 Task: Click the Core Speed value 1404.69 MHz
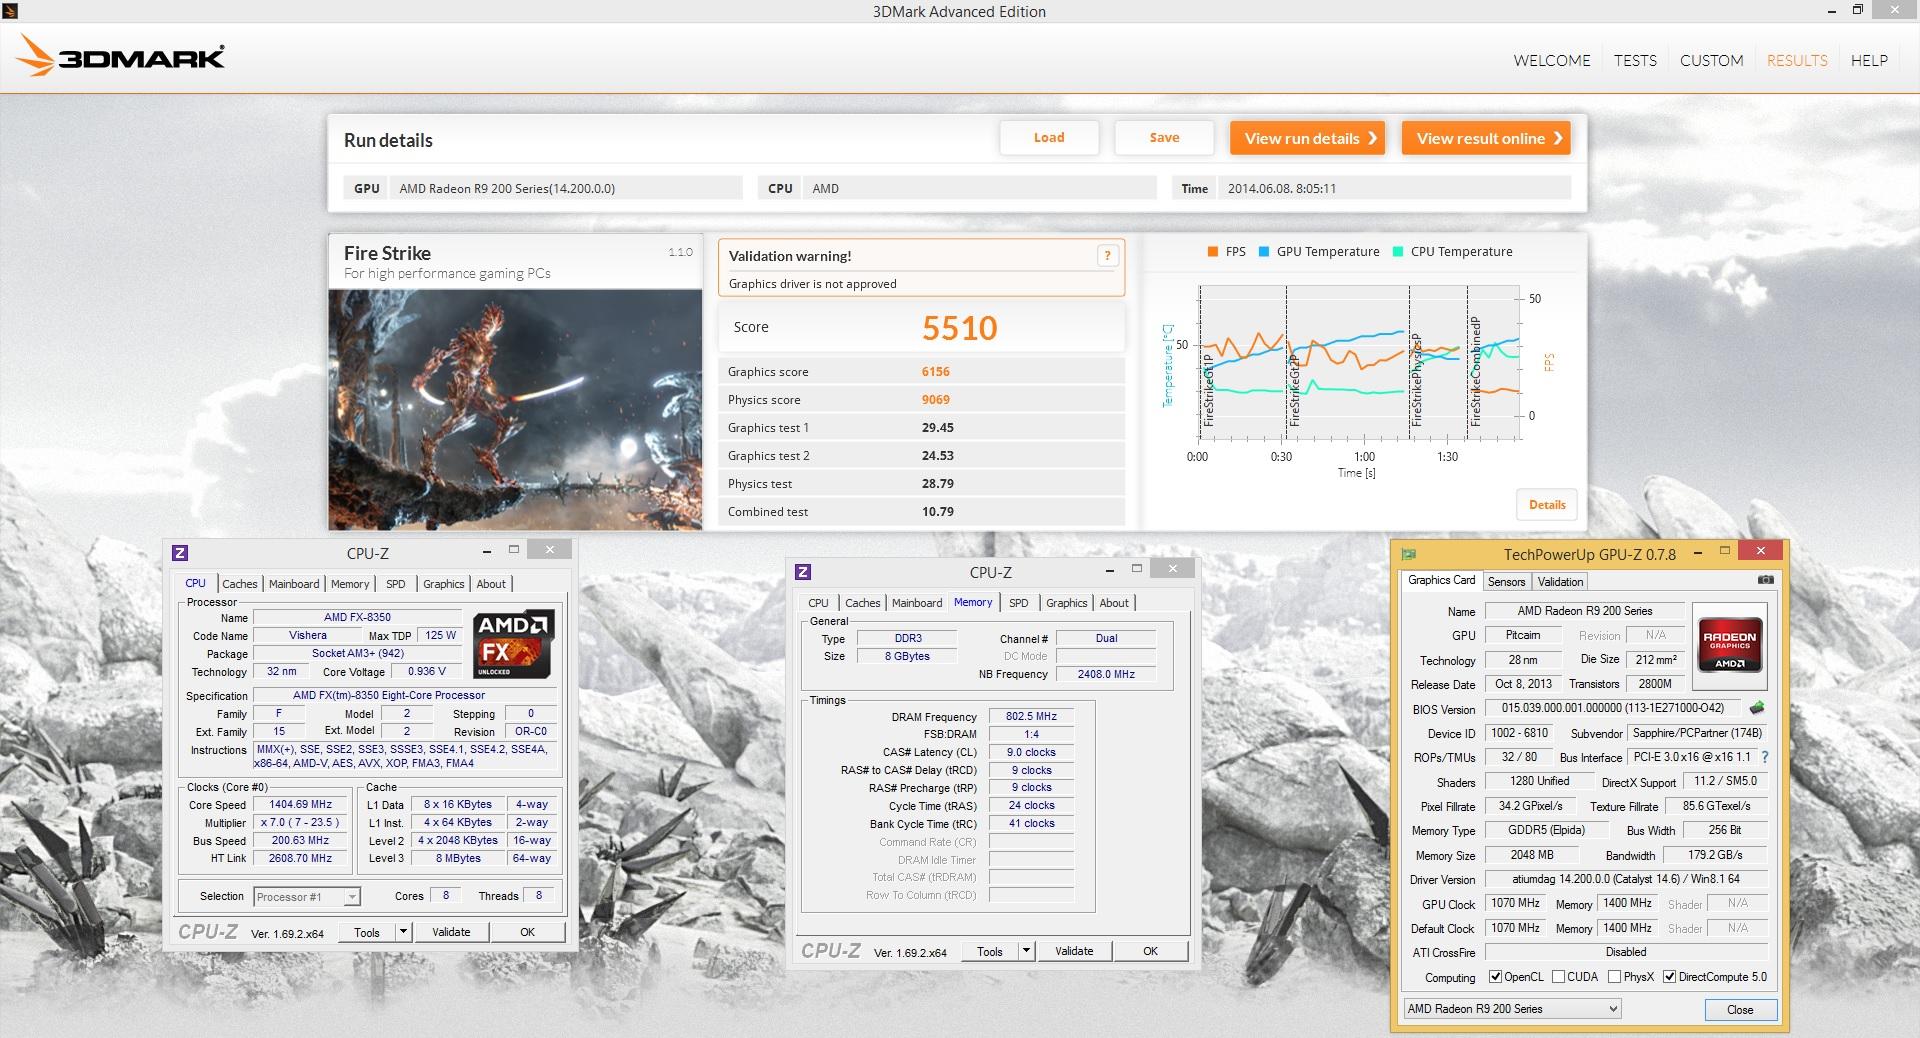click(x=301, y=804)
